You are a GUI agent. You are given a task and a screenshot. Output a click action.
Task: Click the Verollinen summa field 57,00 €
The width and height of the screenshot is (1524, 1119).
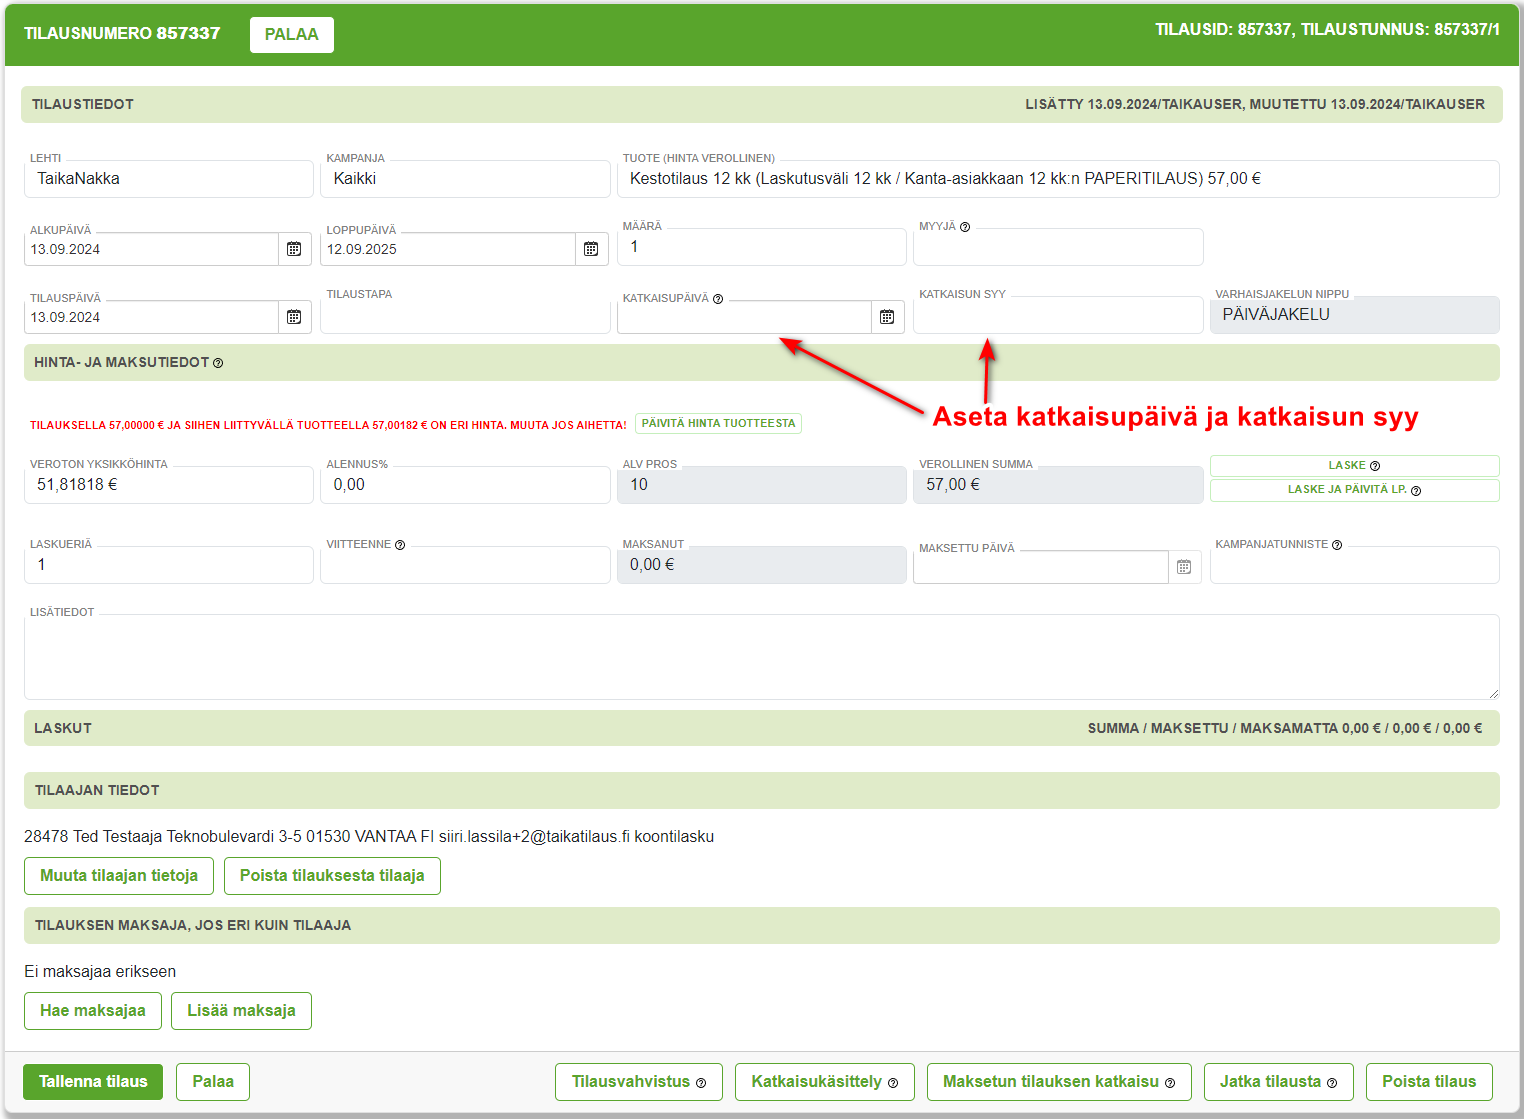point(1058,485)
